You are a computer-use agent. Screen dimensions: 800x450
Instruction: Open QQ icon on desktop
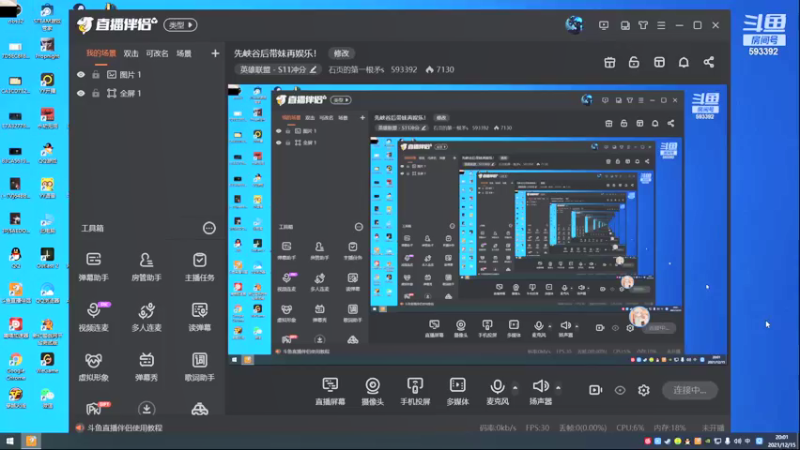coord(16,257)
